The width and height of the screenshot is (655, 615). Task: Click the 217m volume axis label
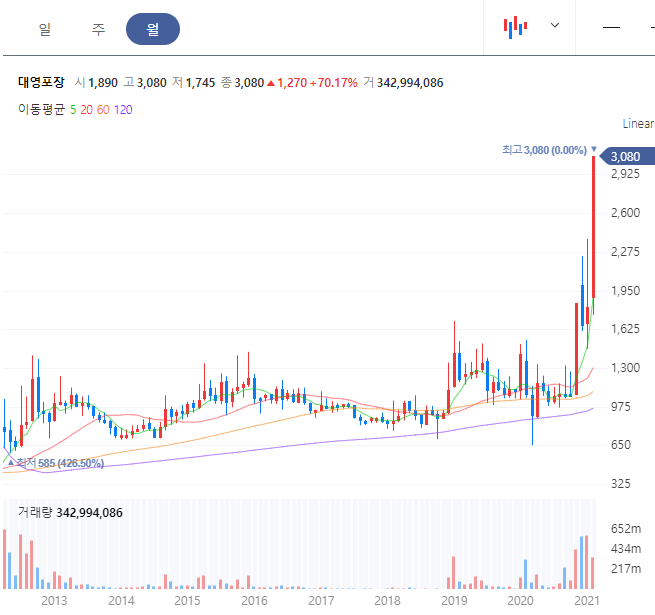coord(626,569)
